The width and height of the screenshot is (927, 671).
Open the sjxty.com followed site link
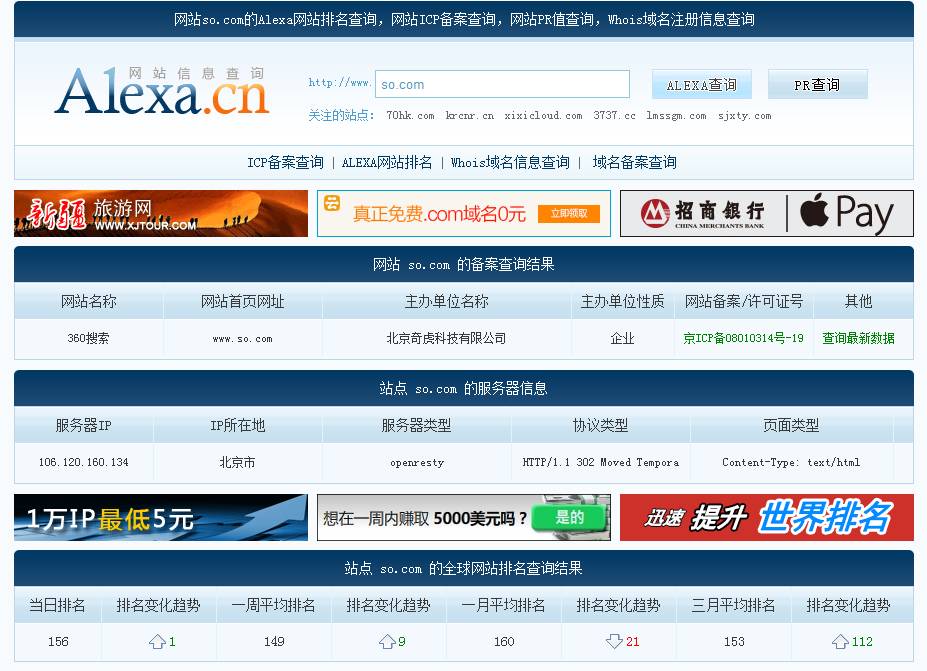[744, 115]
